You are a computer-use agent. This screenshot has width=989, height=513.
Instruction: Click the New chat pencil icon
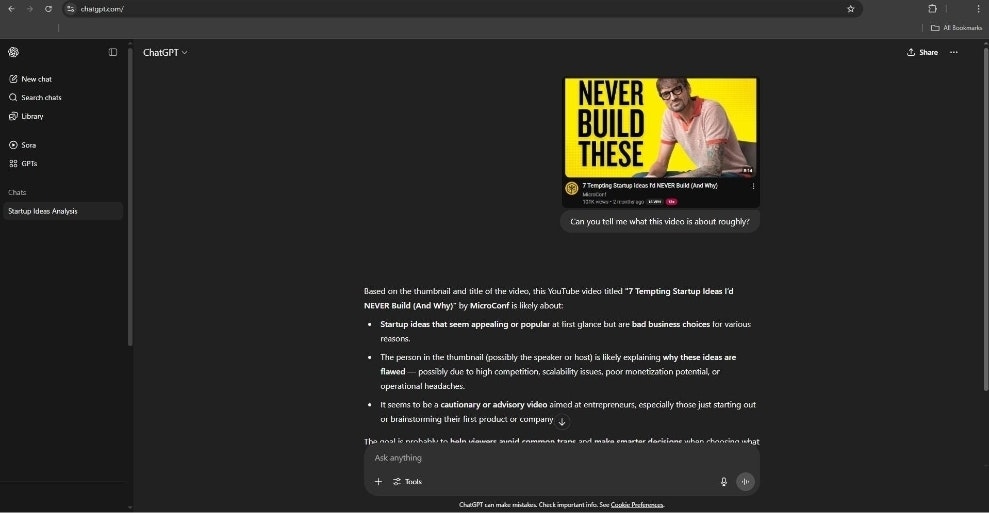coord(13,79)
